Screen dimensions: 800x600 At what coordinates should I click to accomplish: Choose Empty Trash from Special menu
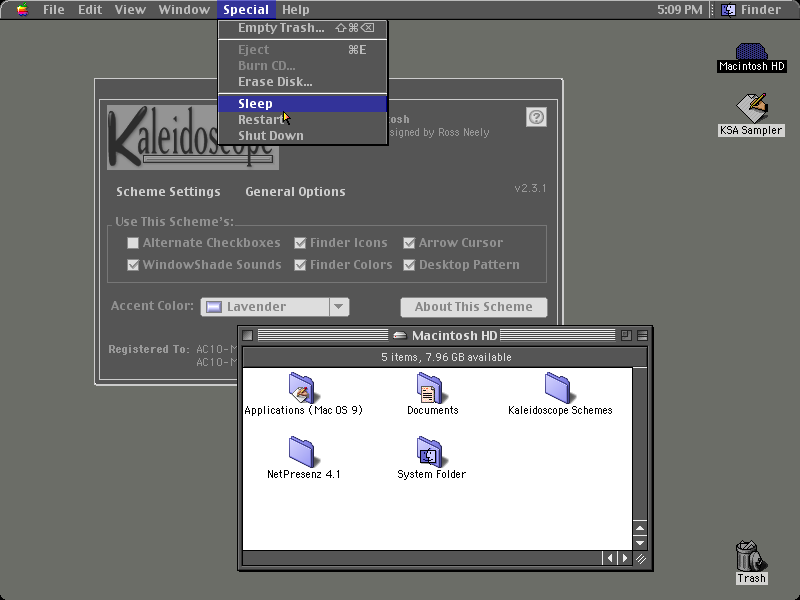pos(303,28)
